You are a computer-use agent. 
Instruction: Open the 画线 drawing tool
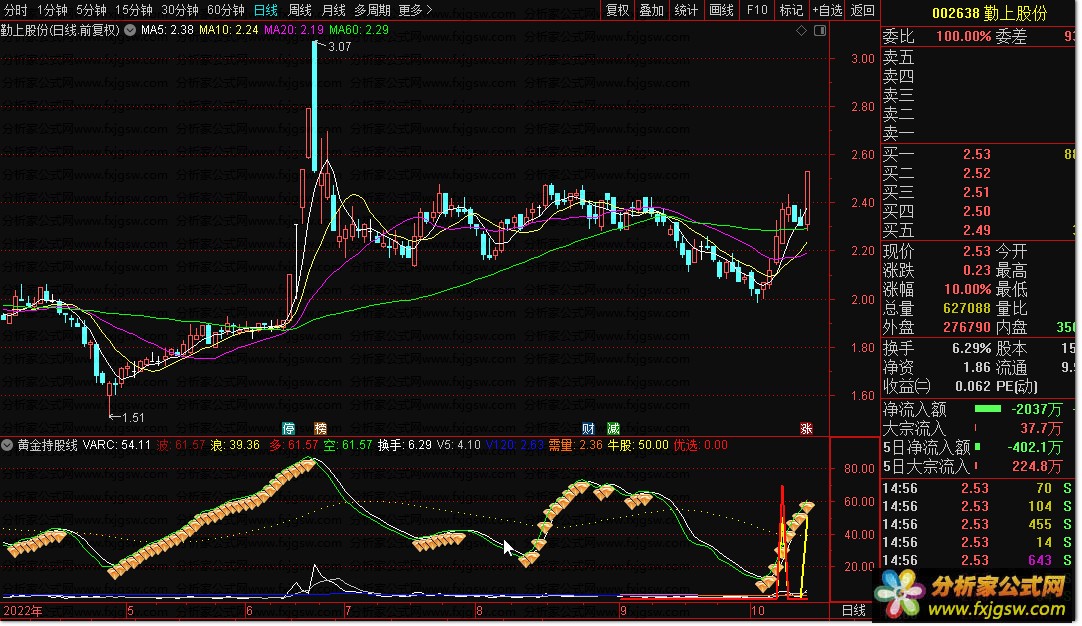click(x=722, y=10)
